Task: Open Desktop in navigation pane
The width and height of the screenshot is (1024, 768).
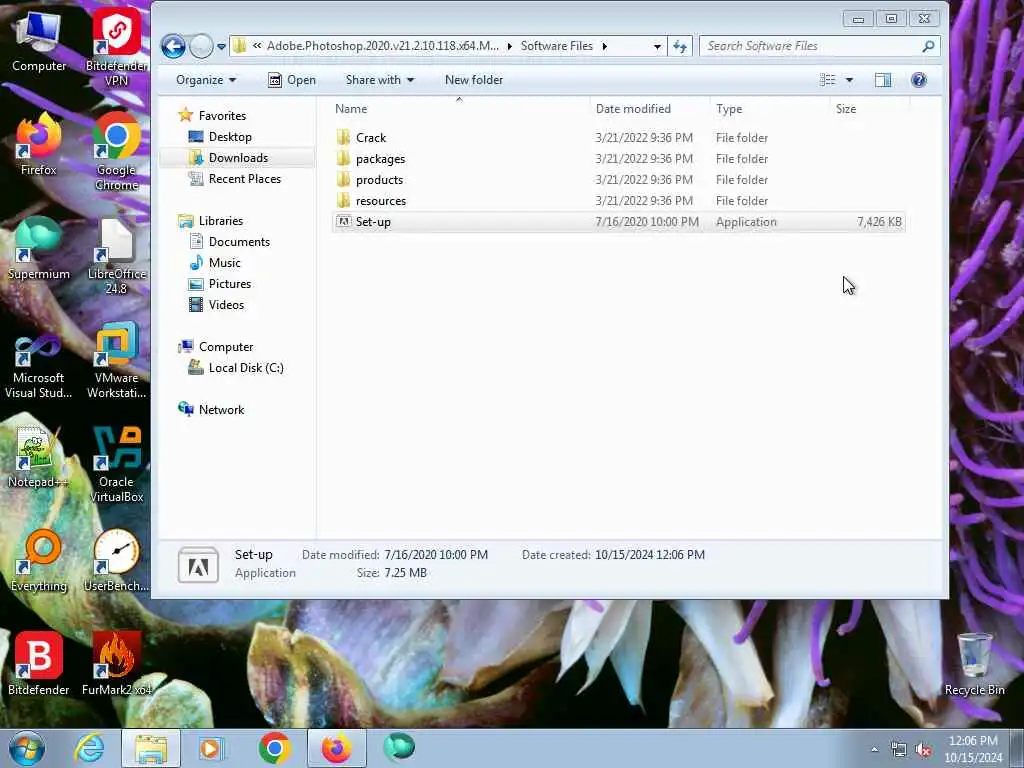Action: (220, 136)
